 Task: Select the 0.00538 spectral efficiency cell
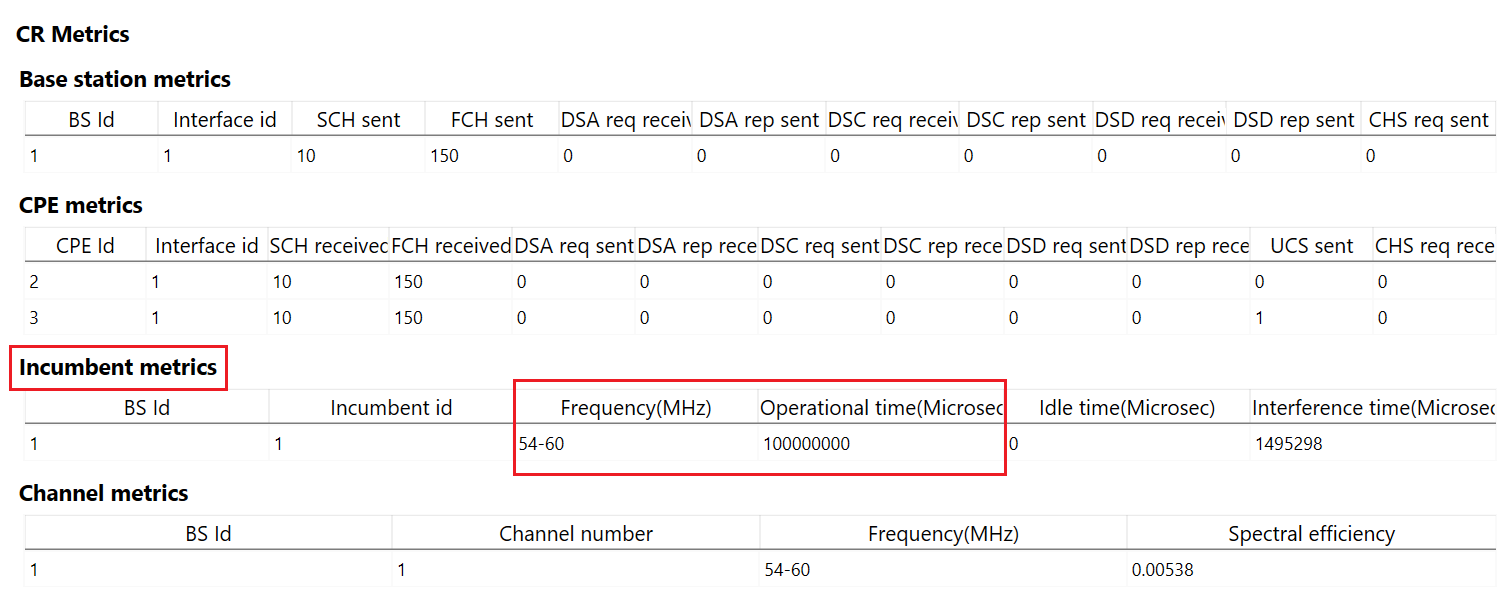(1162, 570)
